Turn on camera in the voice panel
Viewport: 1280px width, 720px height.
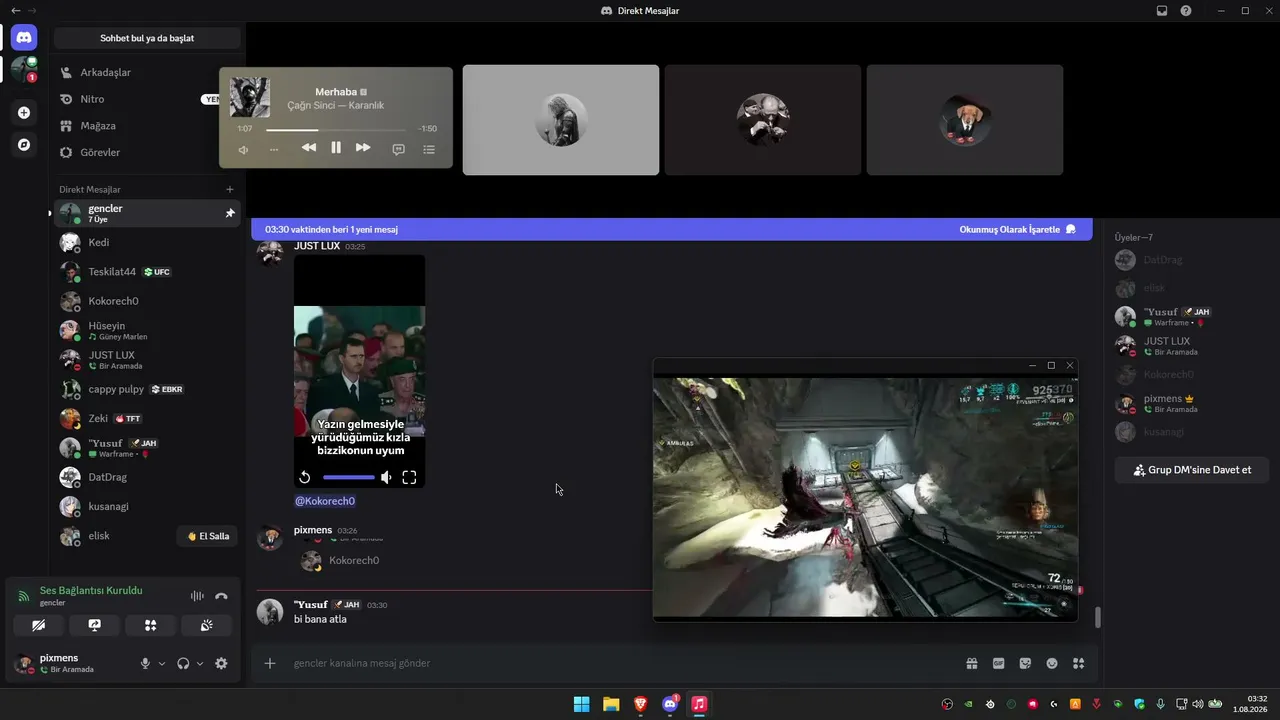point(38,625)
